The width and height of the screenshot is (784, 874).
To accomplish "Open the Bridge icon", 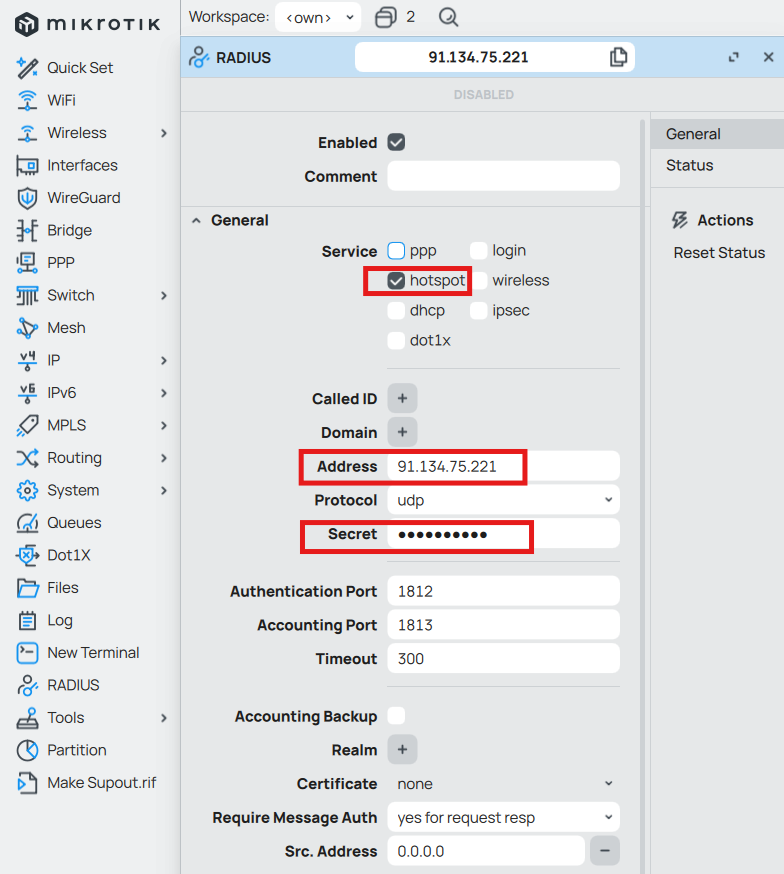I will pos(27,230).
